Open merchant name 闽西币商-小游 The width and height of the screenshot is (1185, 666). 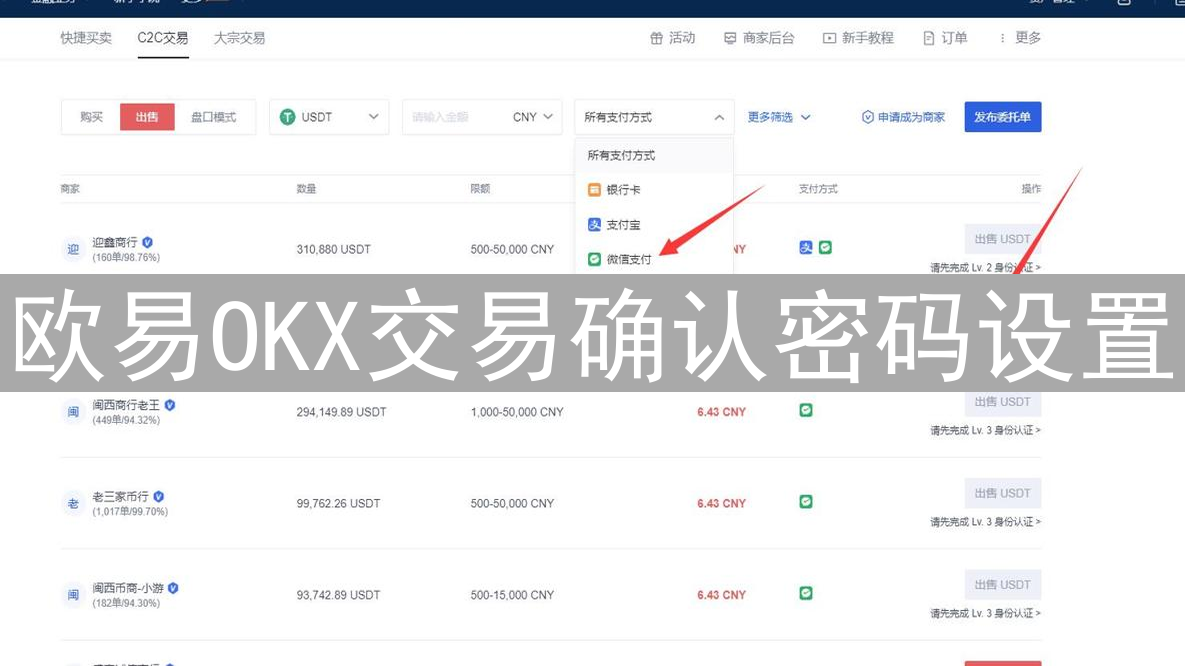tap(128, 588)
